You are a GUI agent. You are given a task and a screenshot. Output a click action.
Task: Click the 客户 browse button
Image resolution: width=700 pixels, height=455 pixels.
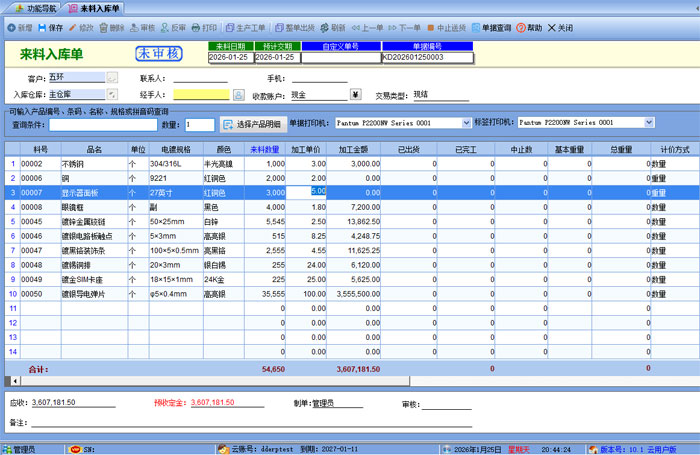click(x=112, y=77)
